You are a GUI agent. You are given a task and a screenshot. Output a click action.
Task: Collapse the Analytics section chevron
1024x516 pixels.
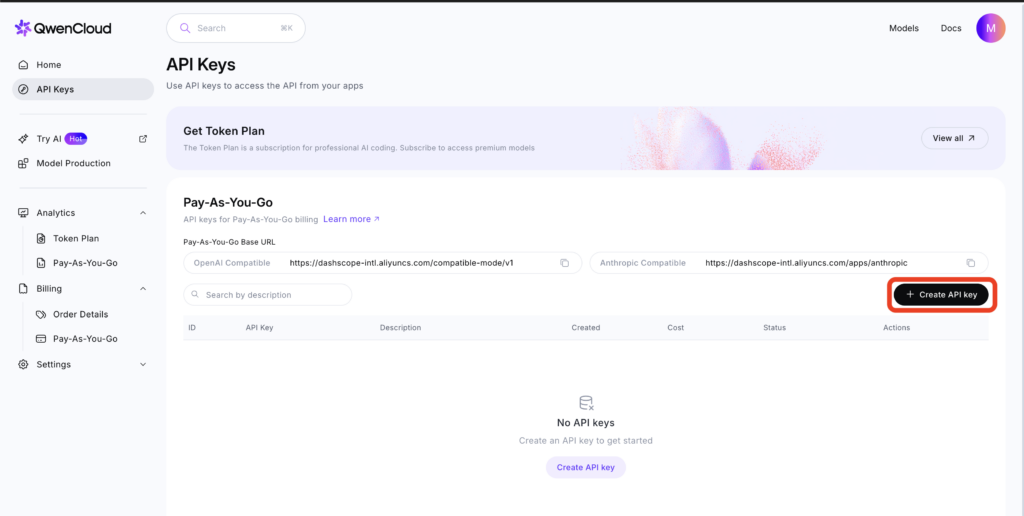(x=143, y=213)
